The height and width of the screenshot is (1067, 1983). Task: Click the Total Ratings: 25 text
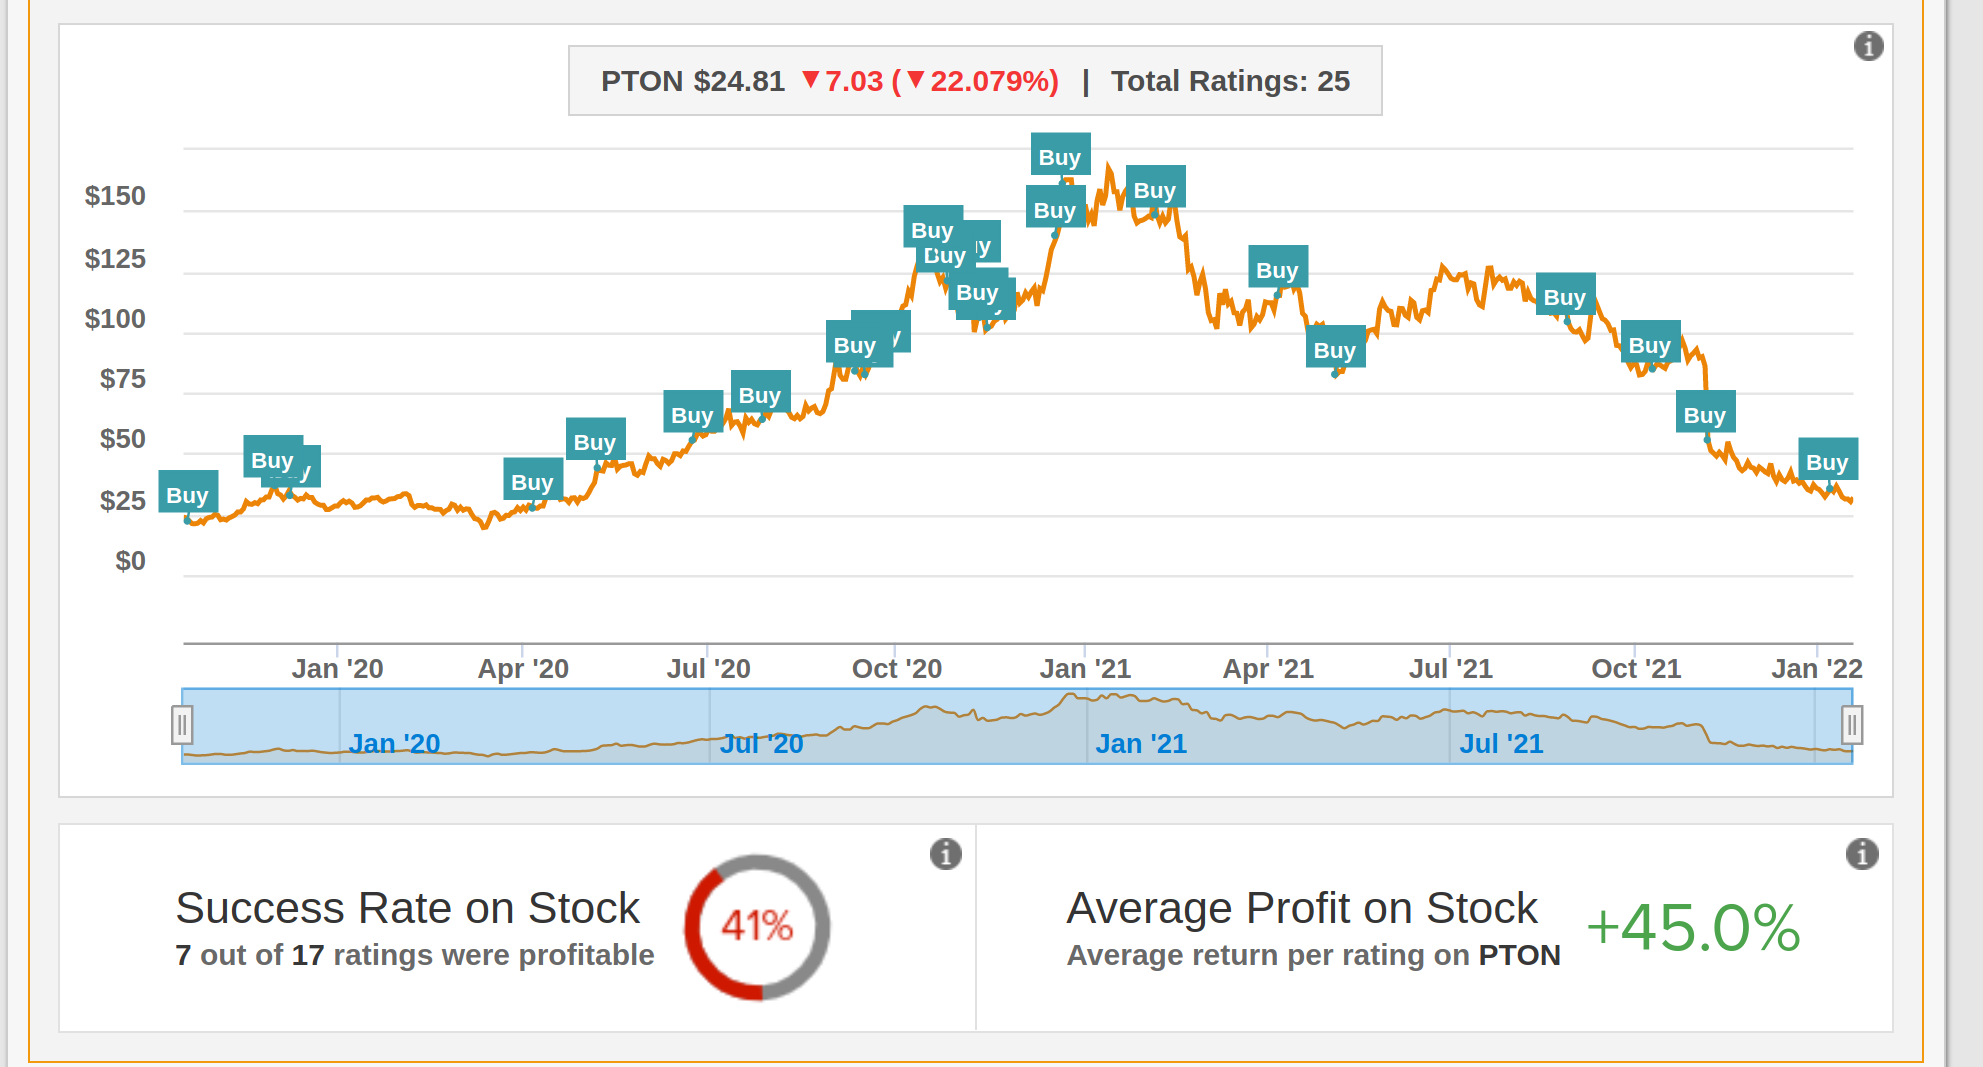click(x=1230, y=81)
